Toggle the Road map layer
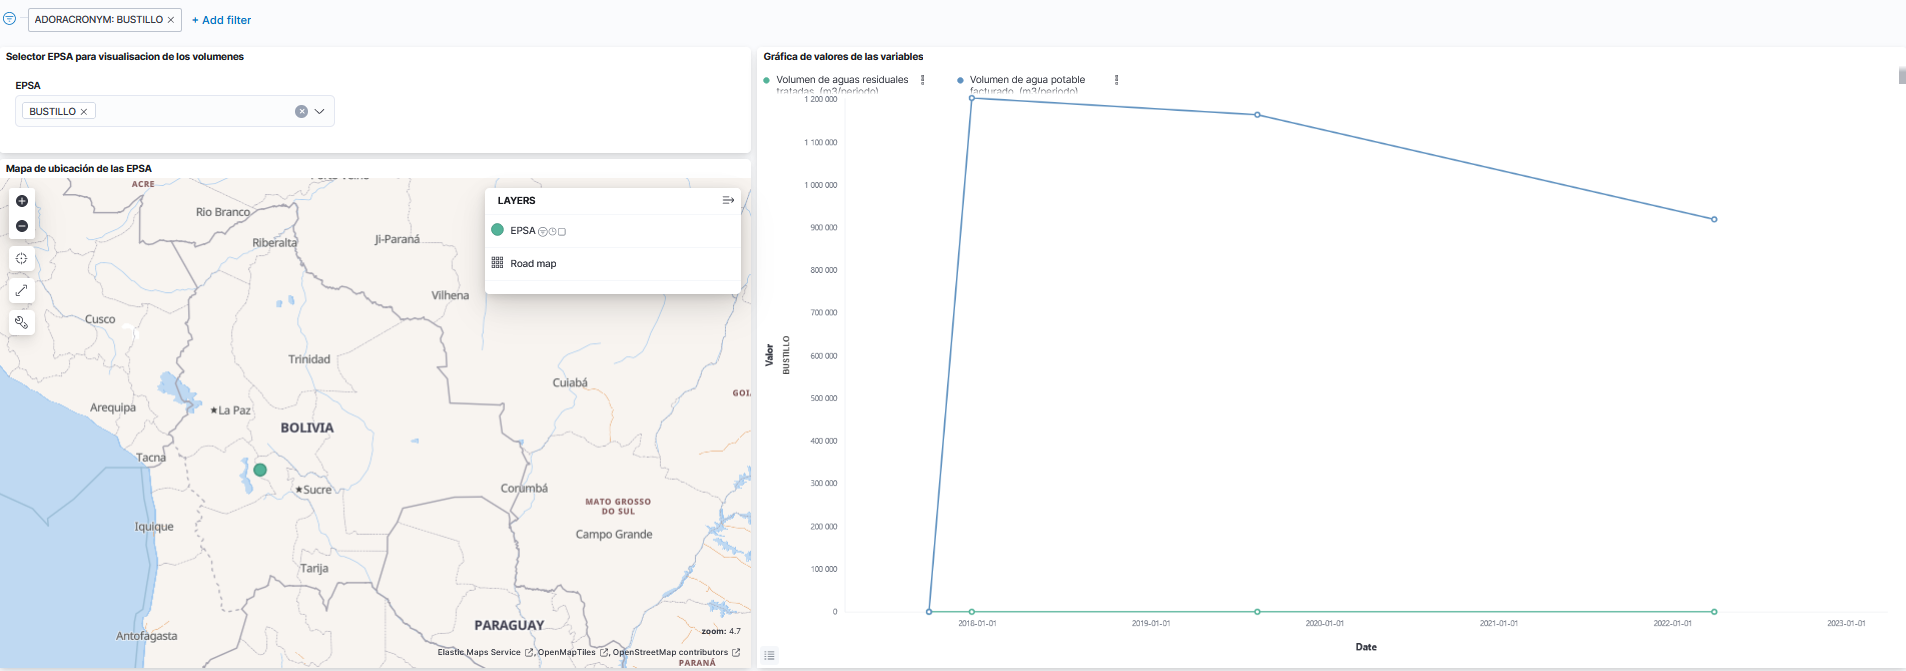1906x671 pixels. [x=533, y=264]
